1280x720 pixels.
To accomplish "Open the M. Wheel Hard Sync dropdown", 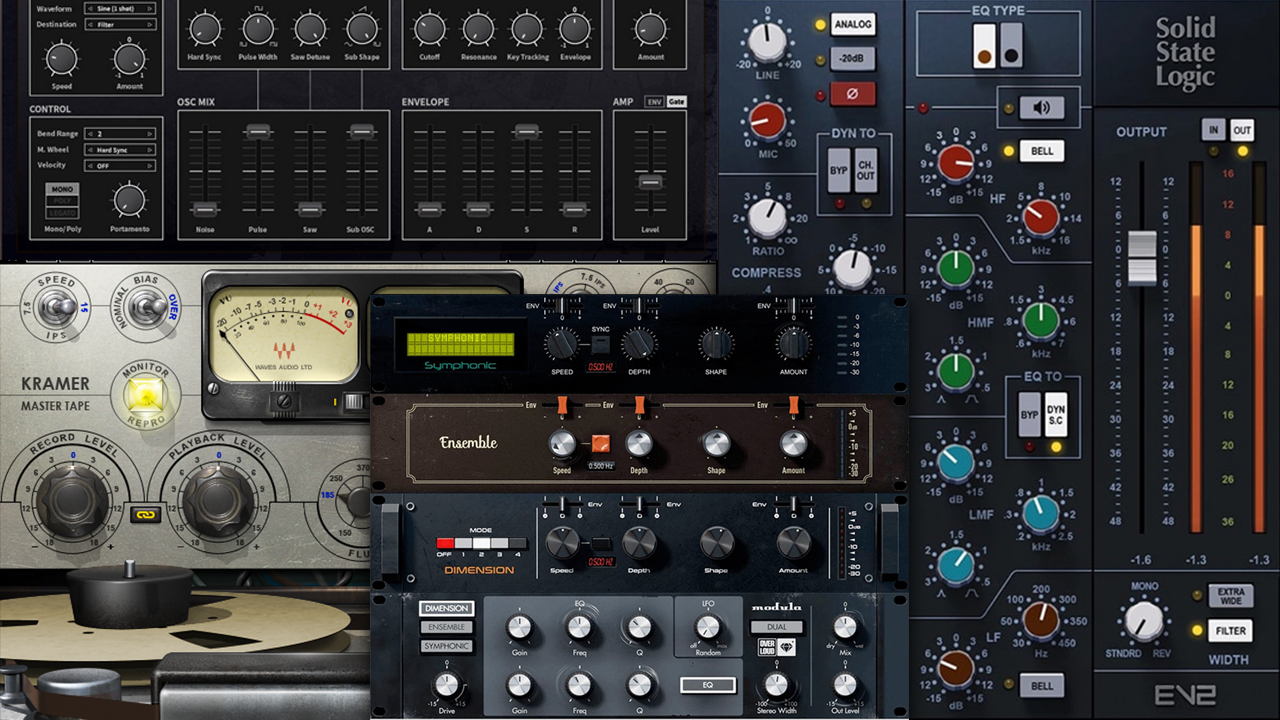I will tap(120, 149).
